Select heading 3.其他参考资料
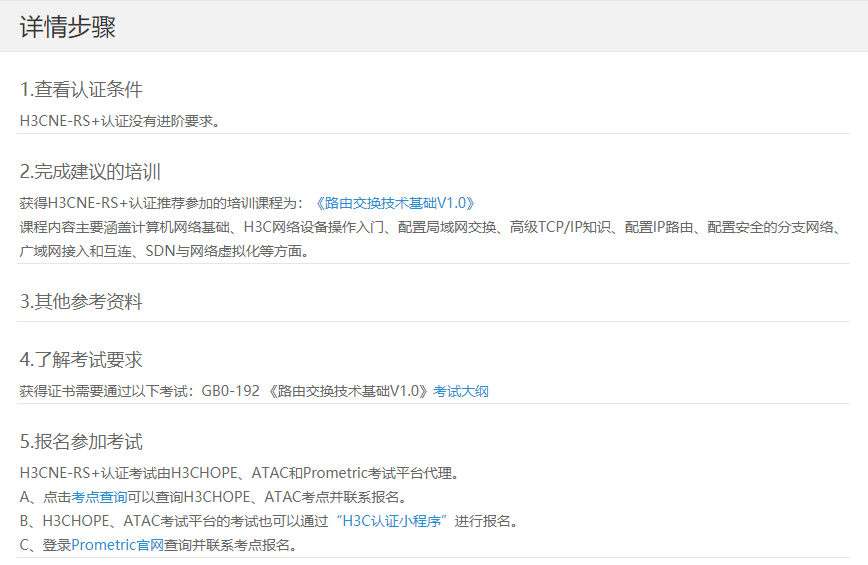868x565 pixels. 81,302
